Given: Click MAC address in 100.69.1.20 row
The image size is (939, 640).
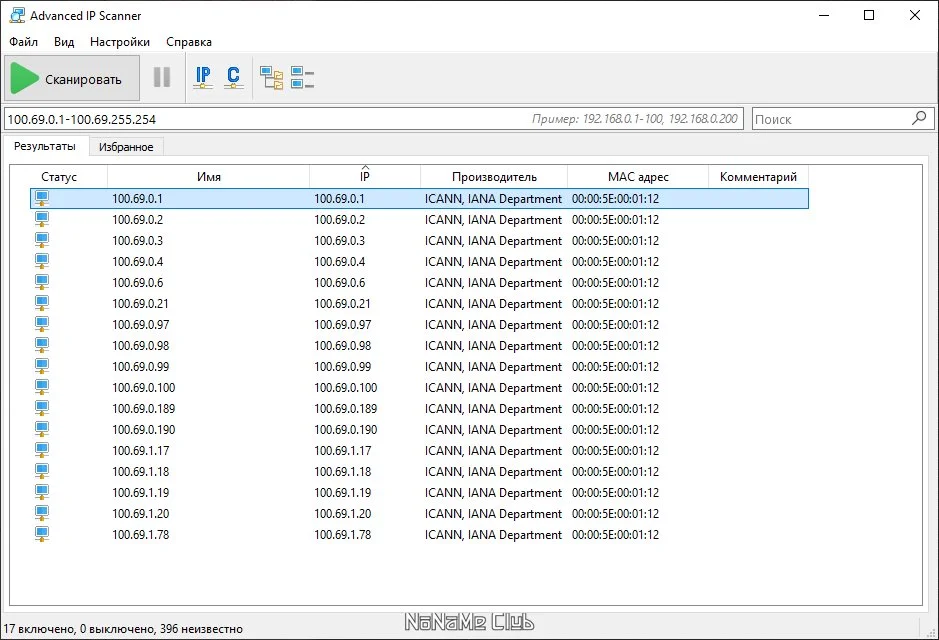Looking at the screenshot, I should click(615, 514).
